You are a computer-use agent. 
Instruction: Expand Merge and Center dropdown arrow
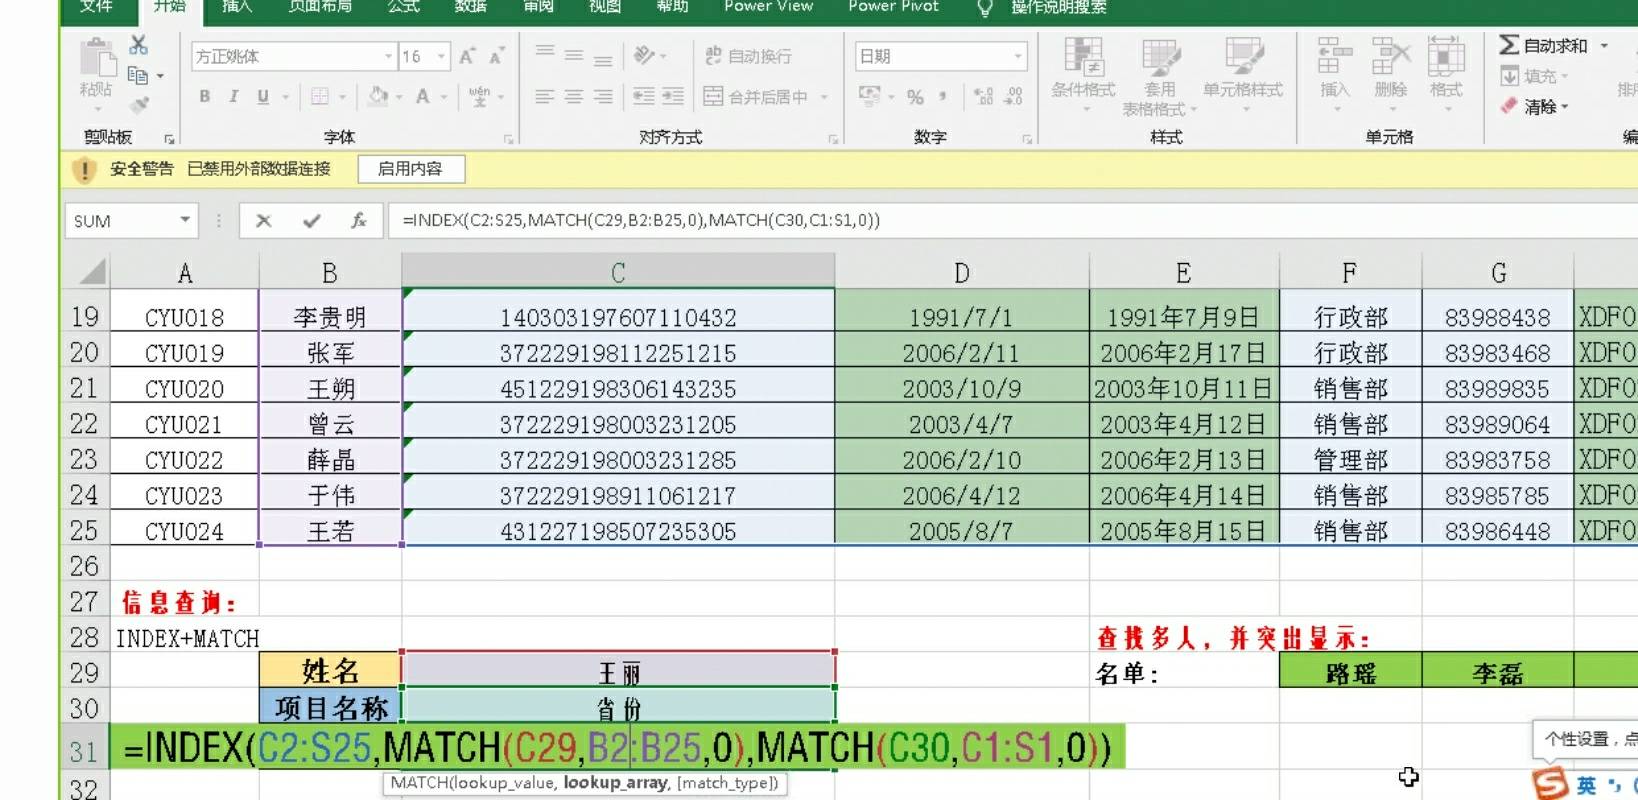point(824,97)
